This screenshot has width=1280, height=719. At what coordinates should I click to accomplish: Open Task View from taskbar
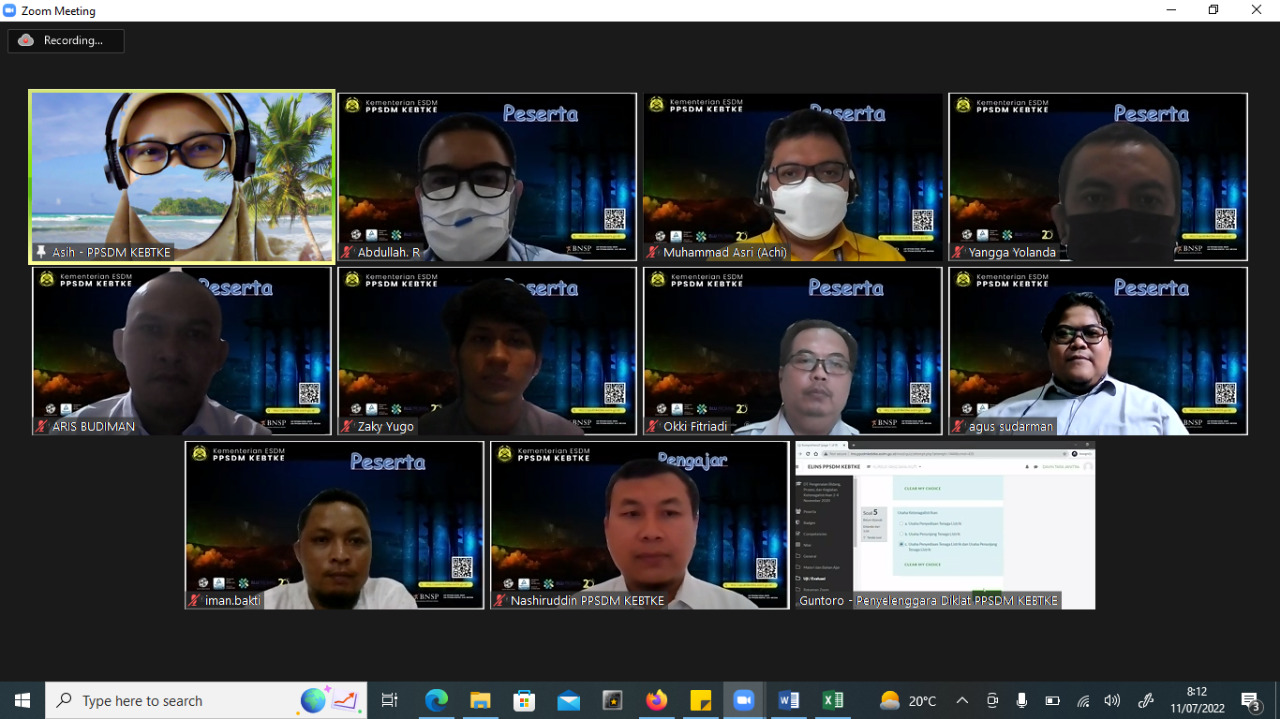(x=390, y=700)
